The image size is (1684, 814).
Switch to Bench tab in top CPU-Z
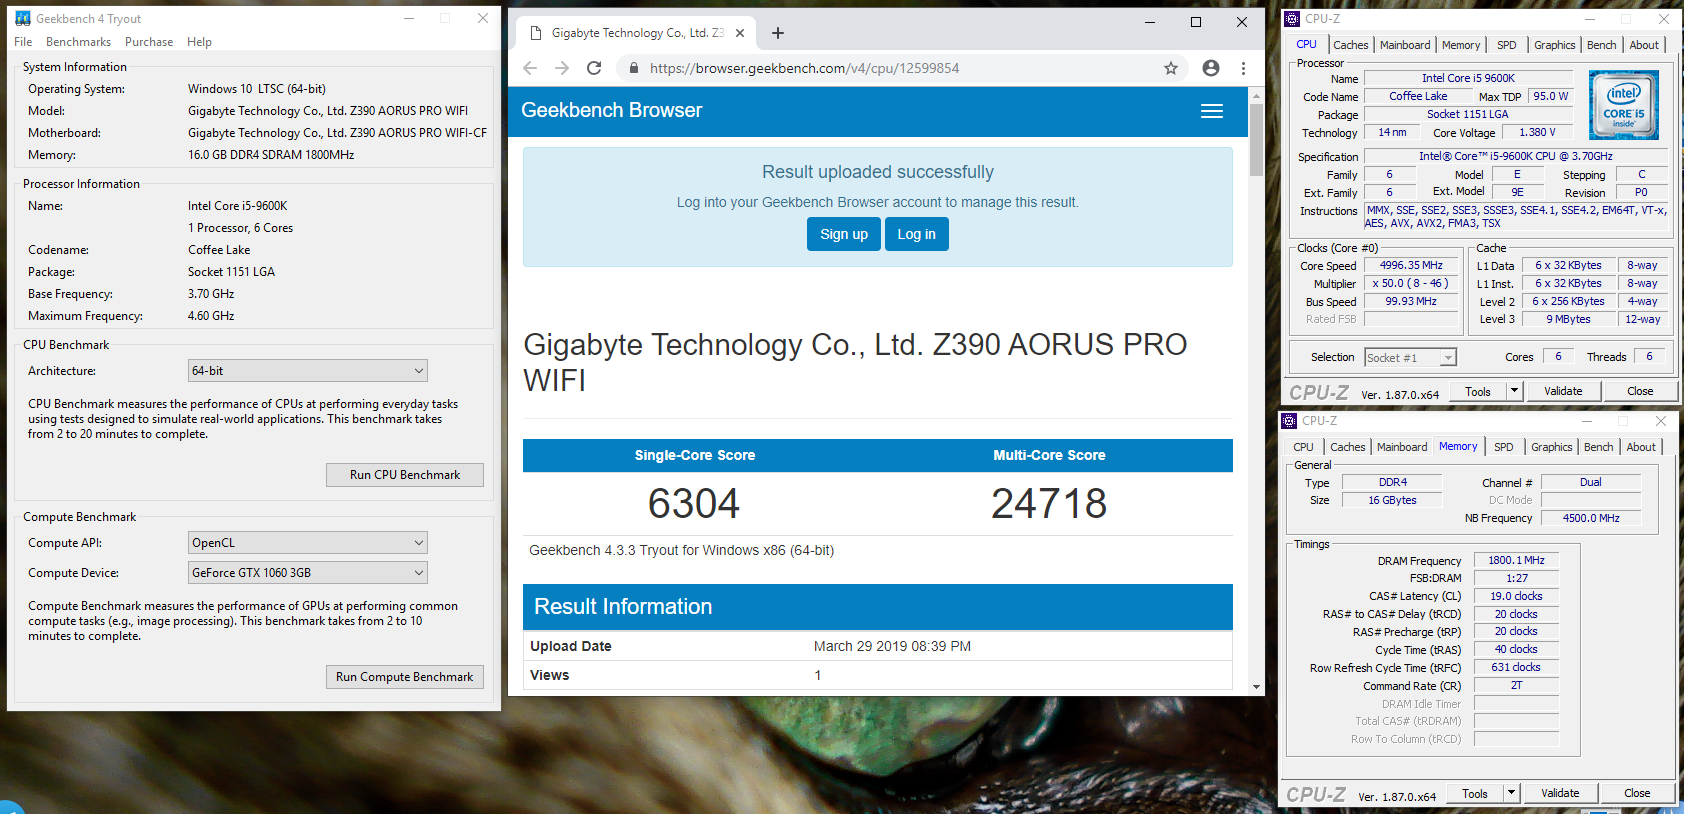point(1602,45)
